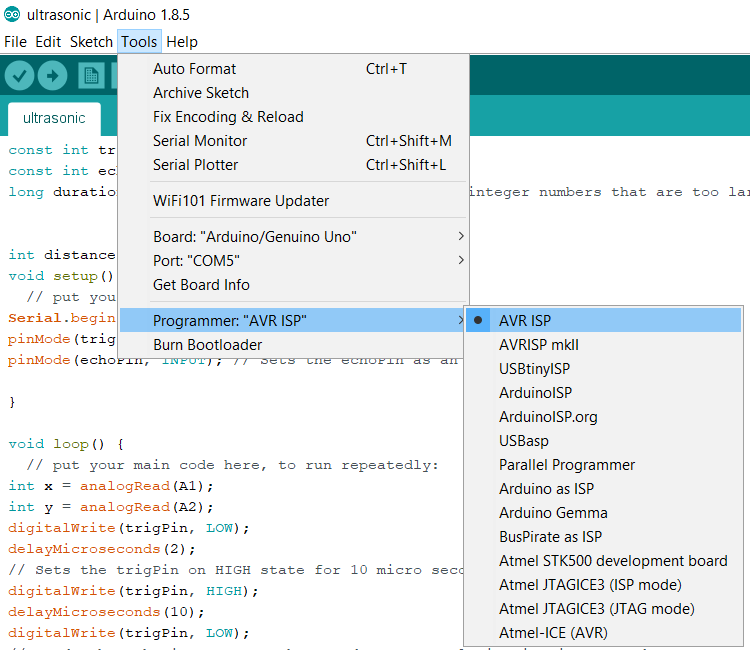Click the 'int y = analogRead(A2);' line
The image size is (750, 650).
tap(111, 507)
